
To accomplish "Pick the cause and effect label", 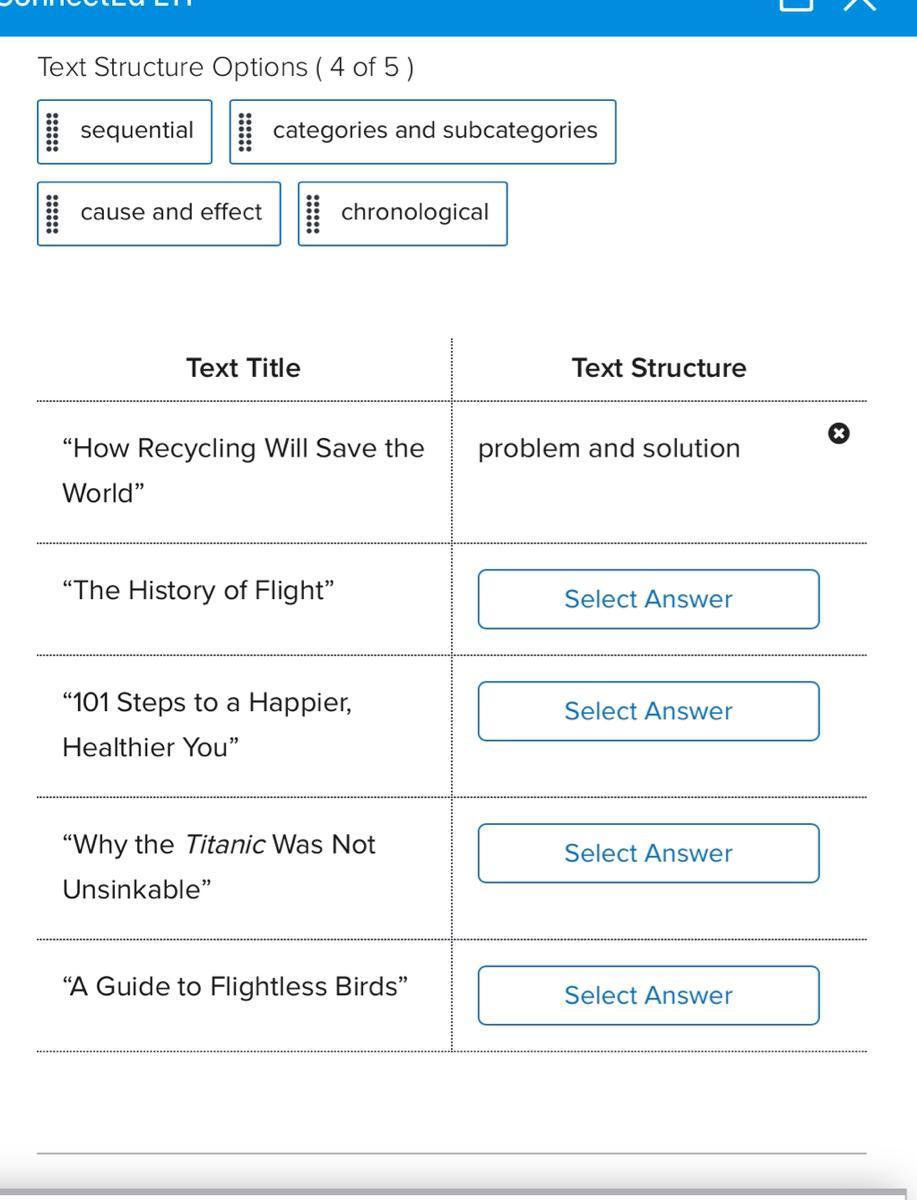I will click(171, 213).
